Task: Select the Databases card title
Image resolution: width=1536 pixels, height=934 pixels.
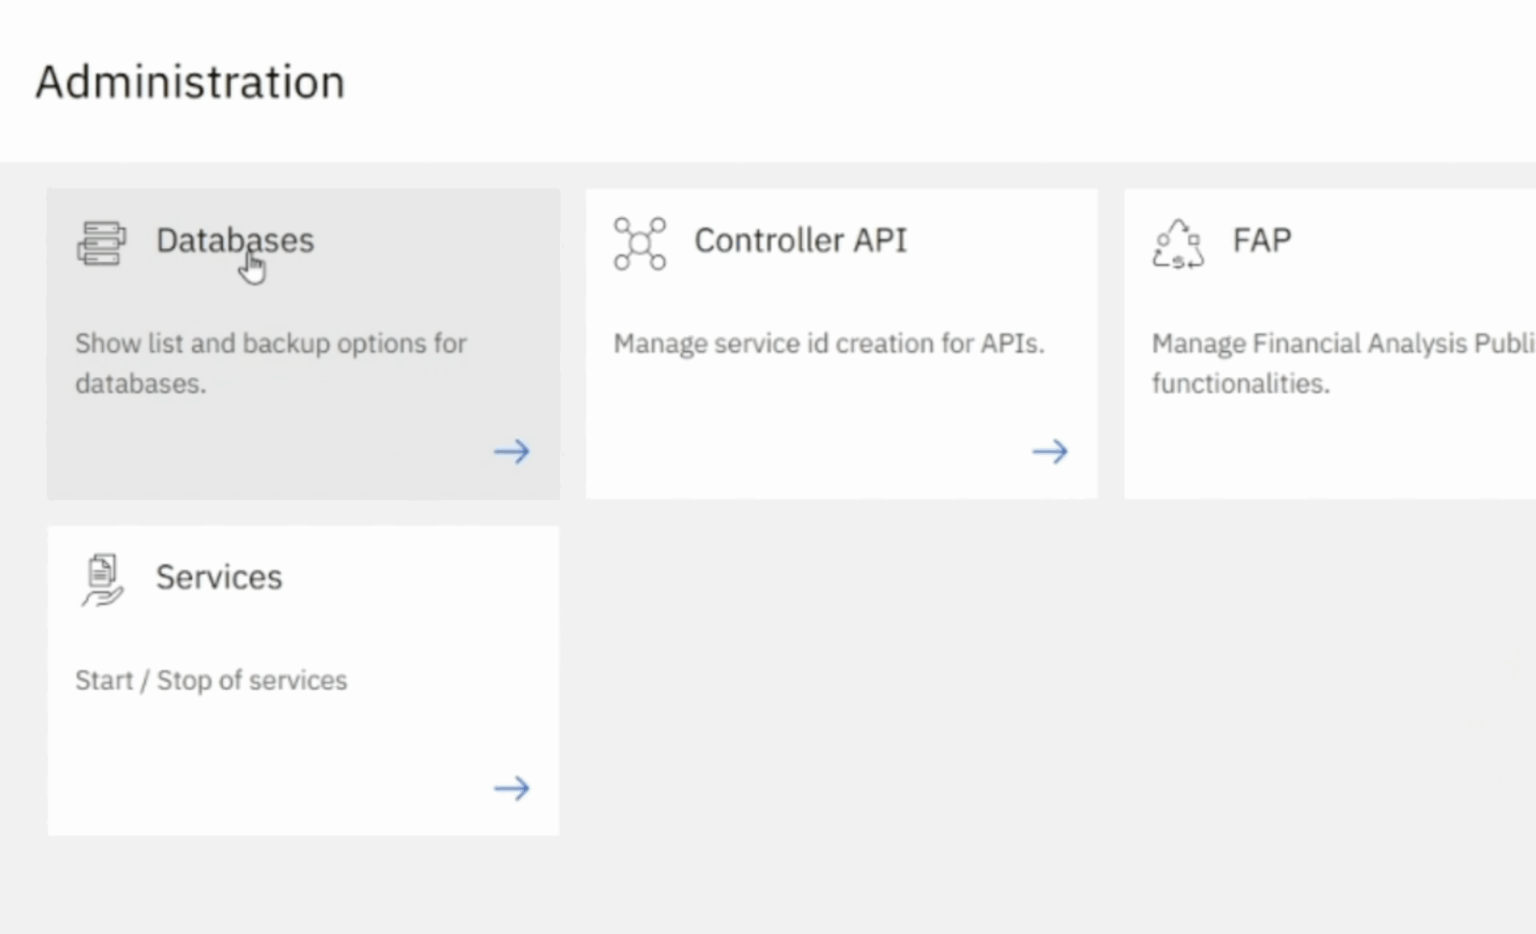Action: point(235,241)
